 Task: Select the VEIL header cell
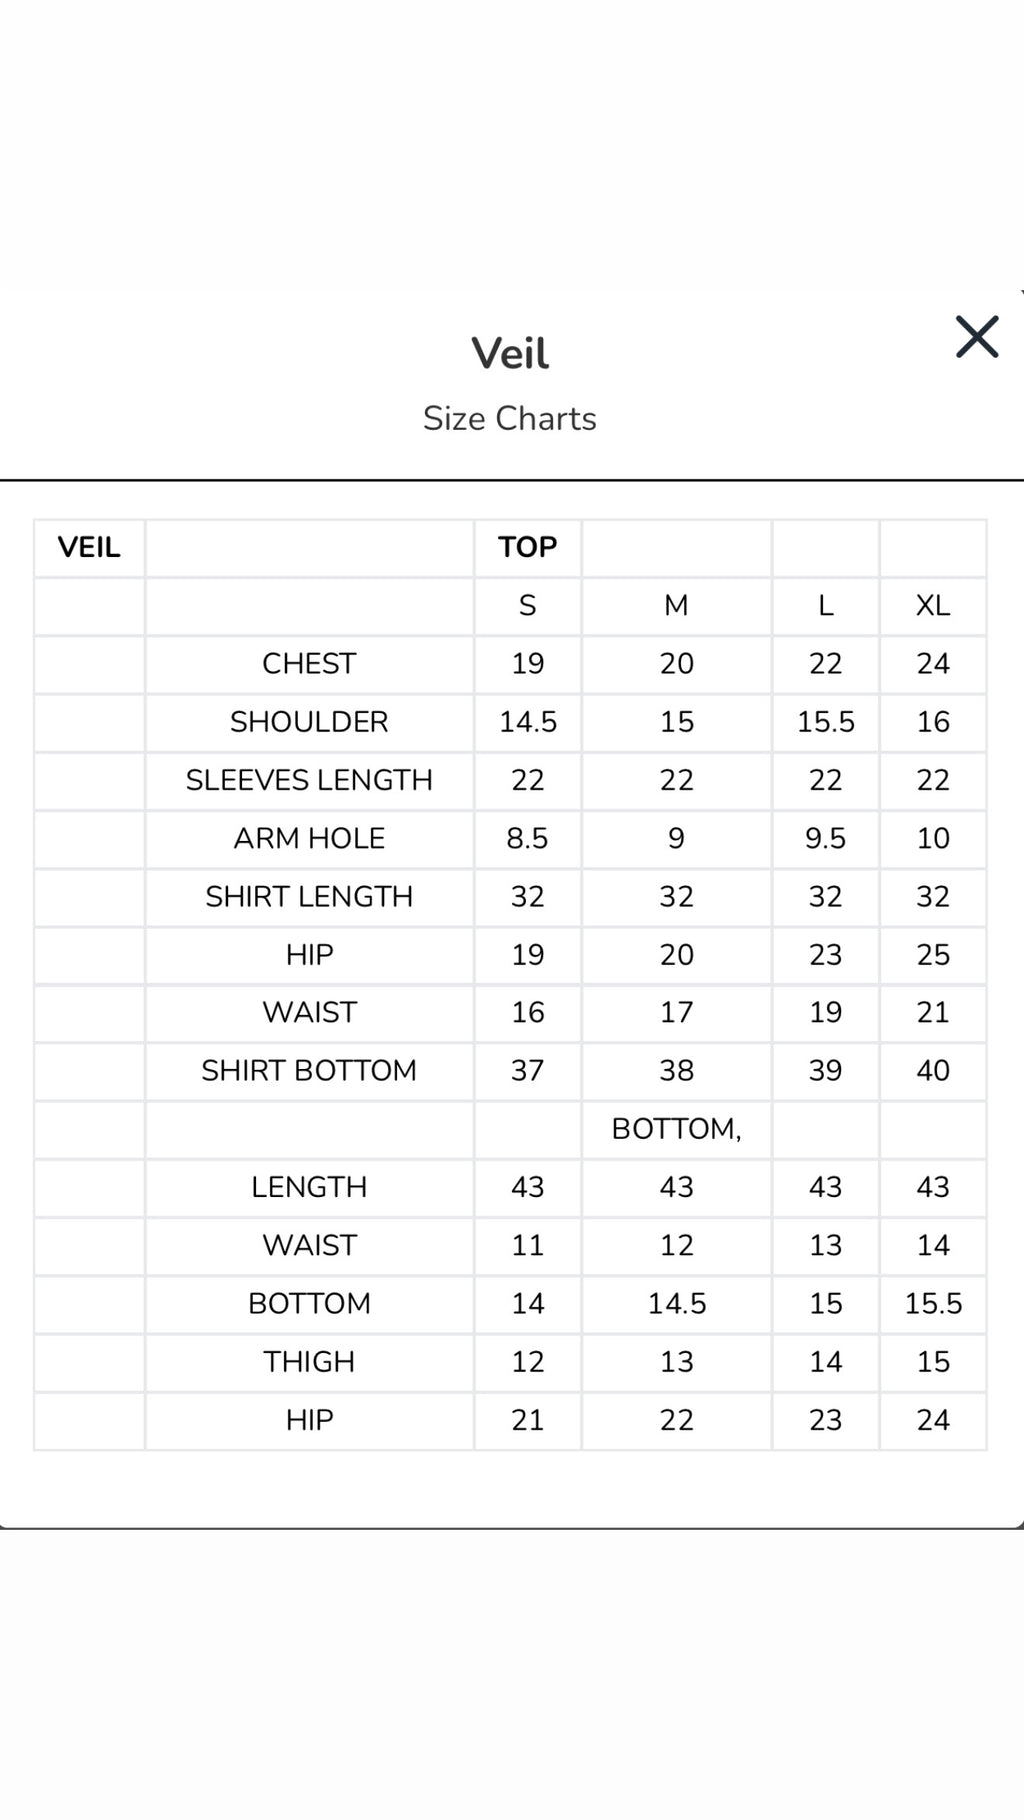pyautogui.click(x=89, y=547)
